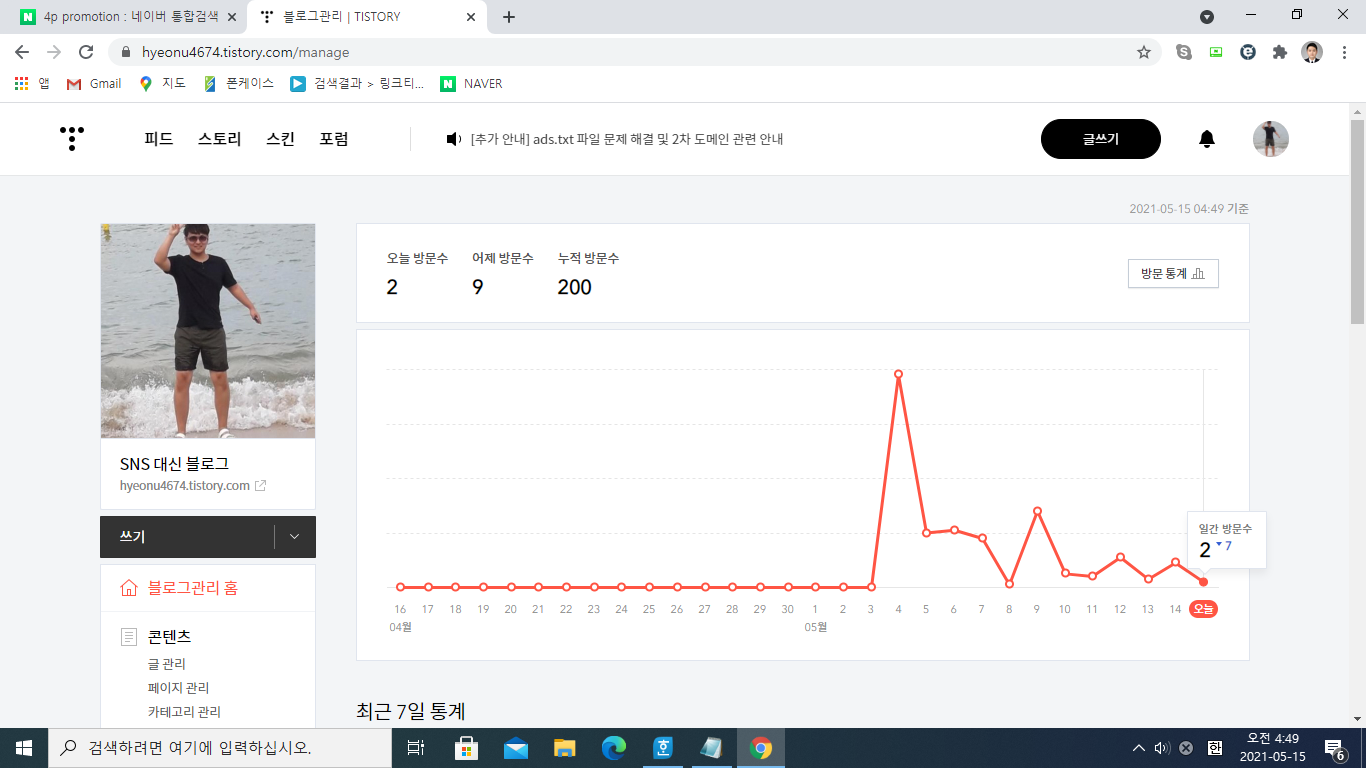The height and width of the screenshot is (768, 1366).
Task: Open hyeonu4674.tistory.com blog link
Action: tap(185, 486)
